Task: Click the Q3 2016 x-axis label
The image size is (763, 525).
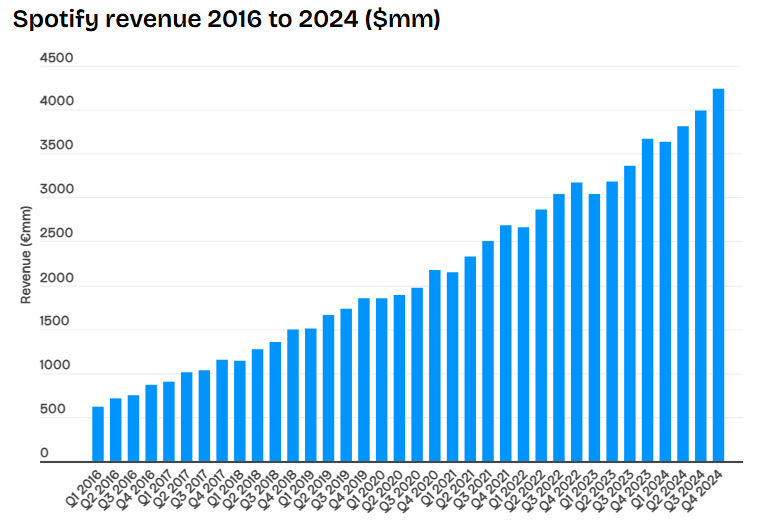Action: (x=118, y=490)
